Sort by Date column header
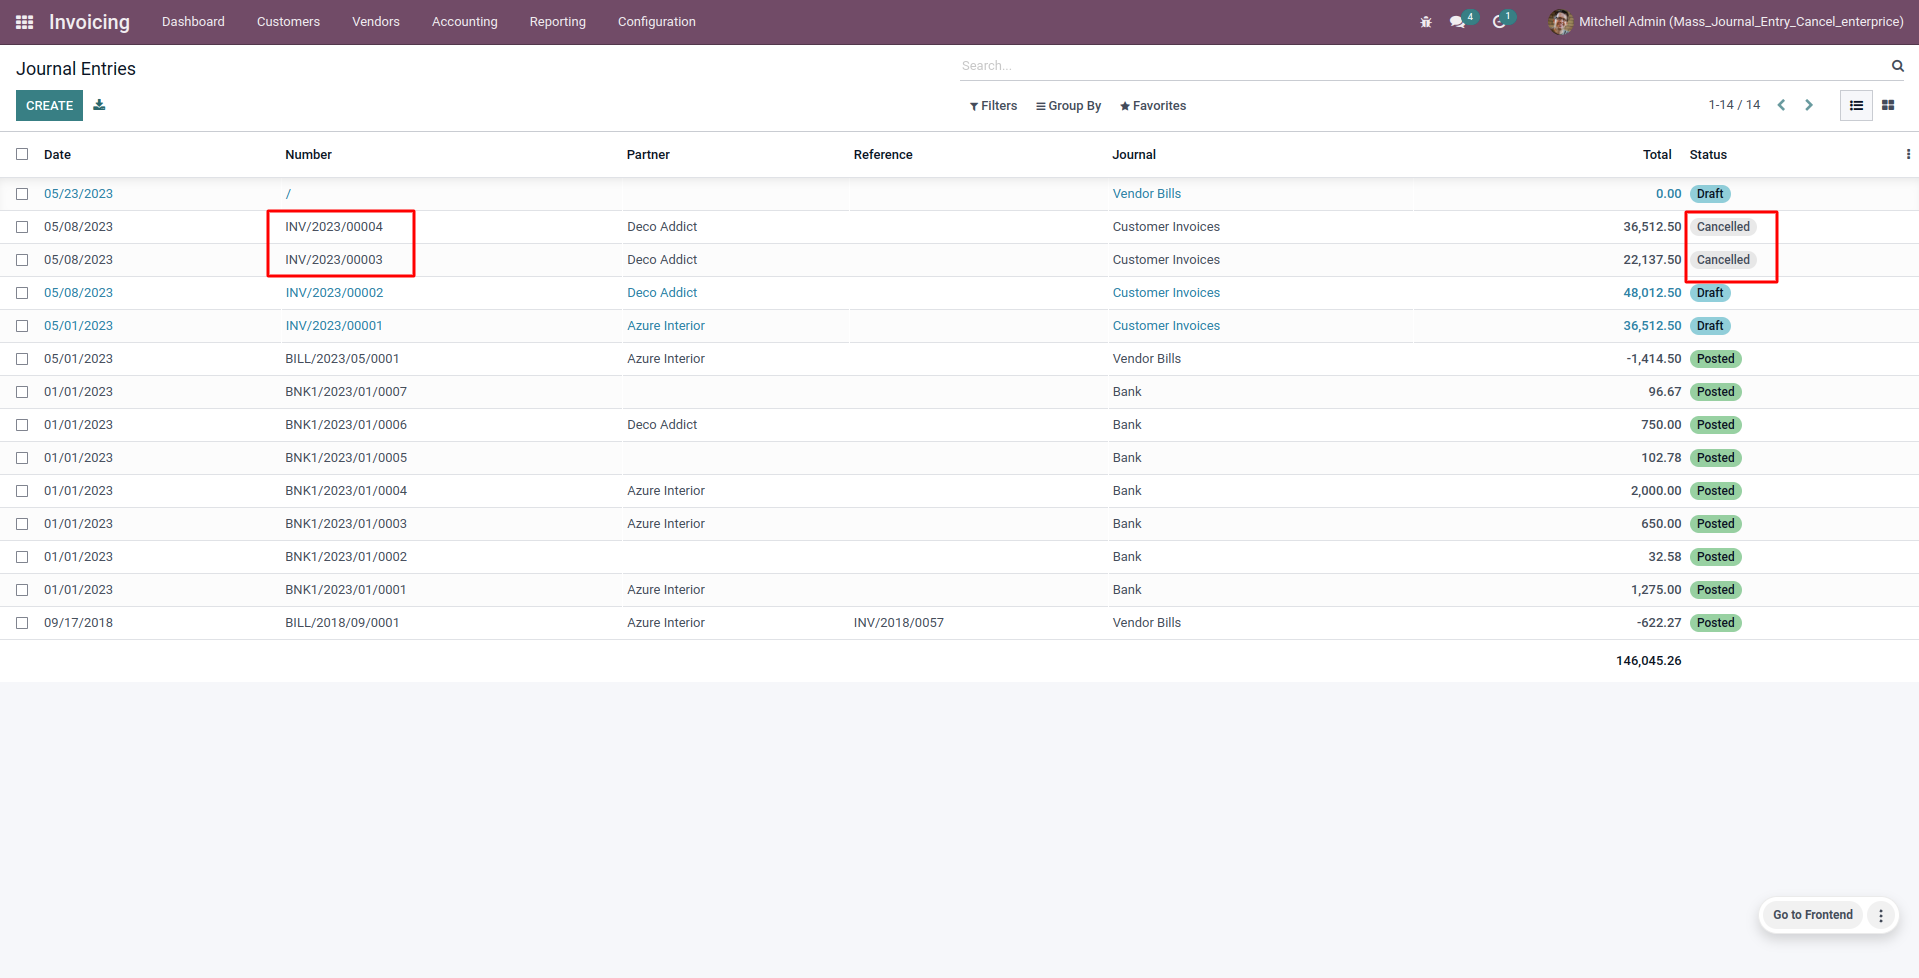This screenshot has width=1919, height=978. (57, 155)
